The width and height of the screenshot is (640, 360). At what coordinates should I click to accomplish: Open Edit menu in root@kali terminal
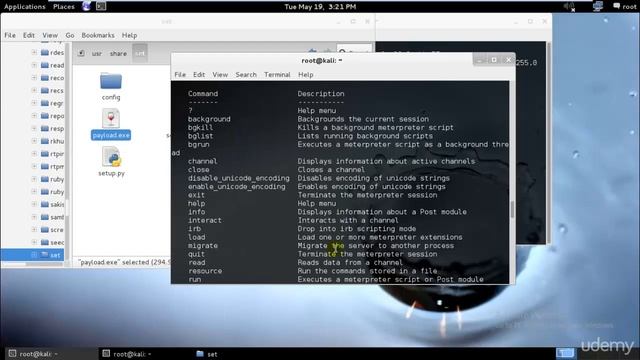[199, 75]
